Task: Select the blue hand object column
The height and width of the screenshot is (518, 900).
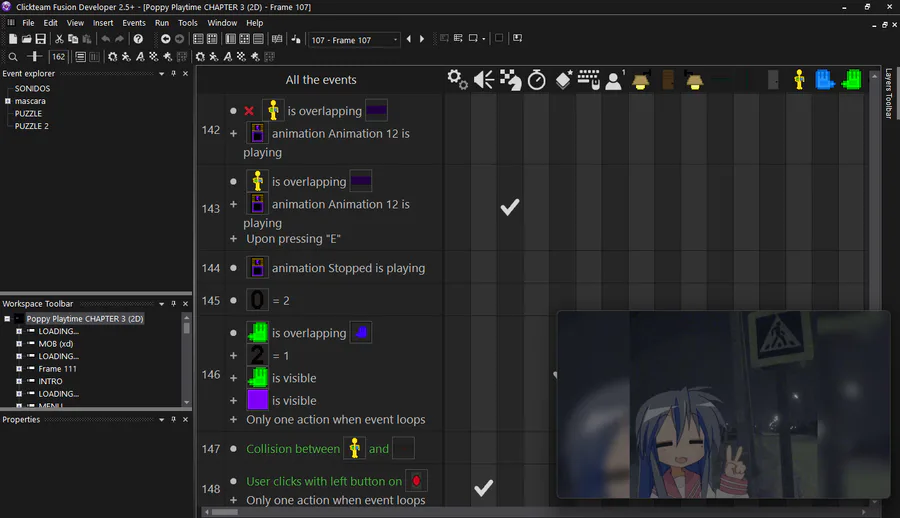Action: click(x=825, y=80)
